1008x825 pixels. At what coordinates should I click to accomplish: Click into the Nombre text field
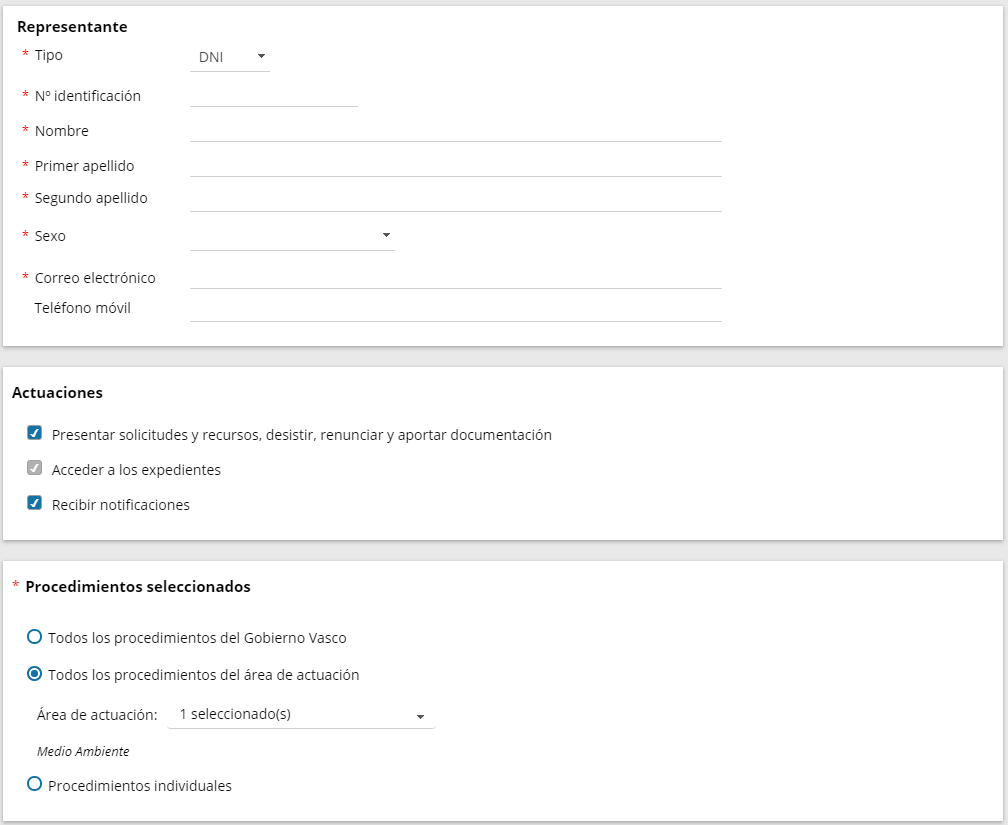[x=455, y=130]
